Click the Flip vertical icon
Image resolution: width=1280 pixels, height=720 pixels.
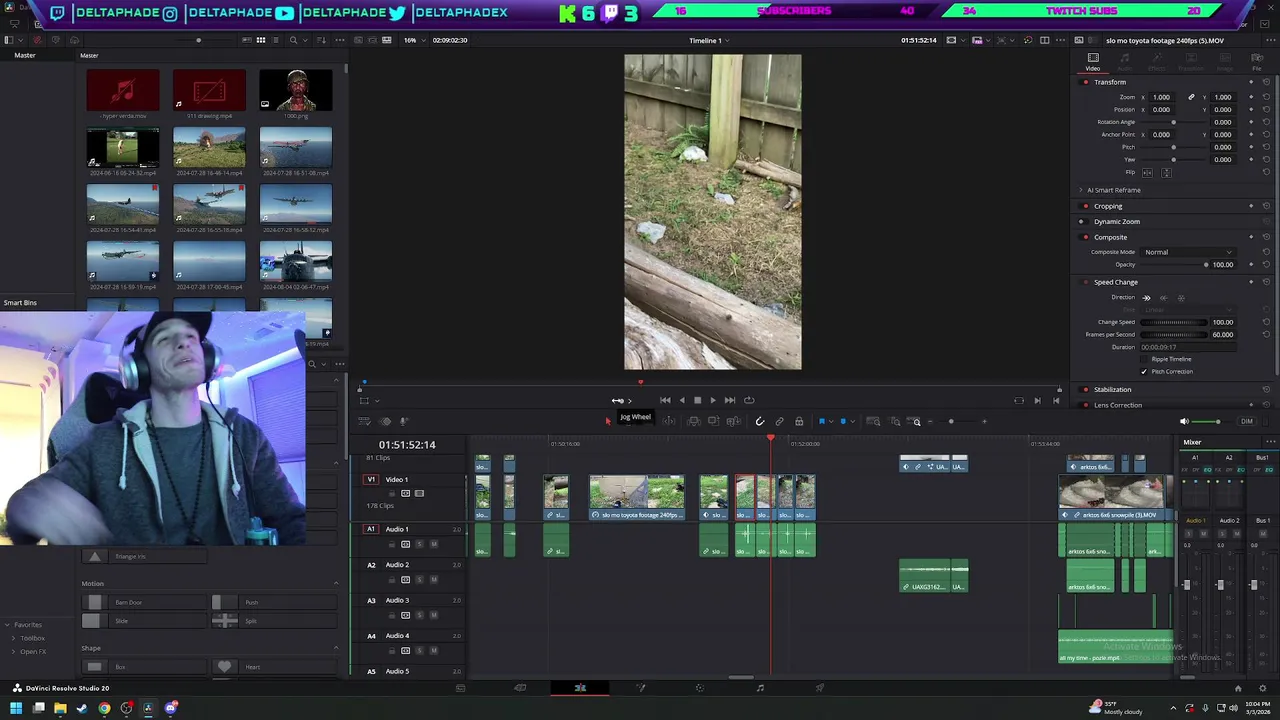(x=1166, y=173)
